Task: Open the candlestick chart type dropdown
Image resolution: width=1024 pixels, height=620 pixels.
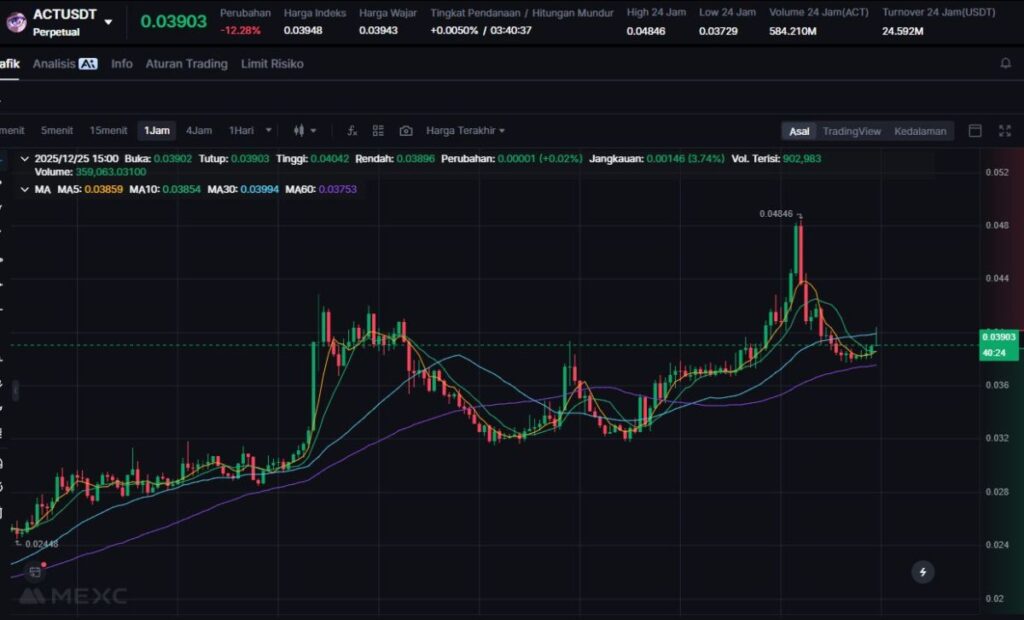Action: click(304, 131)
